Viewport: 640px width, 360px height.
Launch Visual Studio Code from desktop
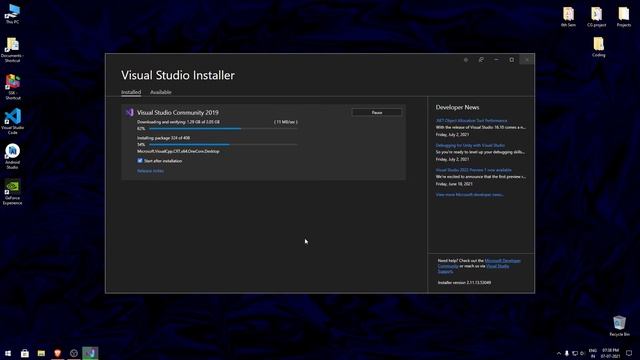(x=13, y=121)
